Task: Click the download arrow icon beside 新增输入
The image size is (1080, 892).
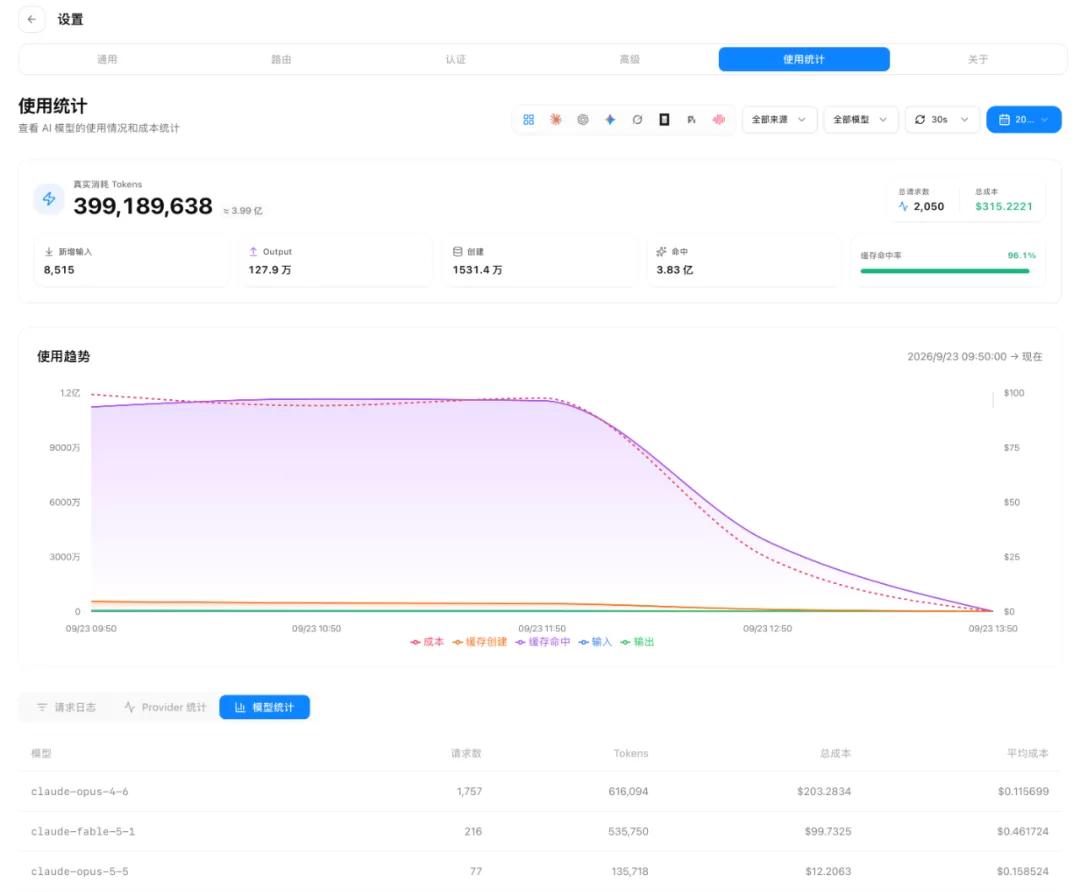Action: pyautogui.click(x=49, y=251)
